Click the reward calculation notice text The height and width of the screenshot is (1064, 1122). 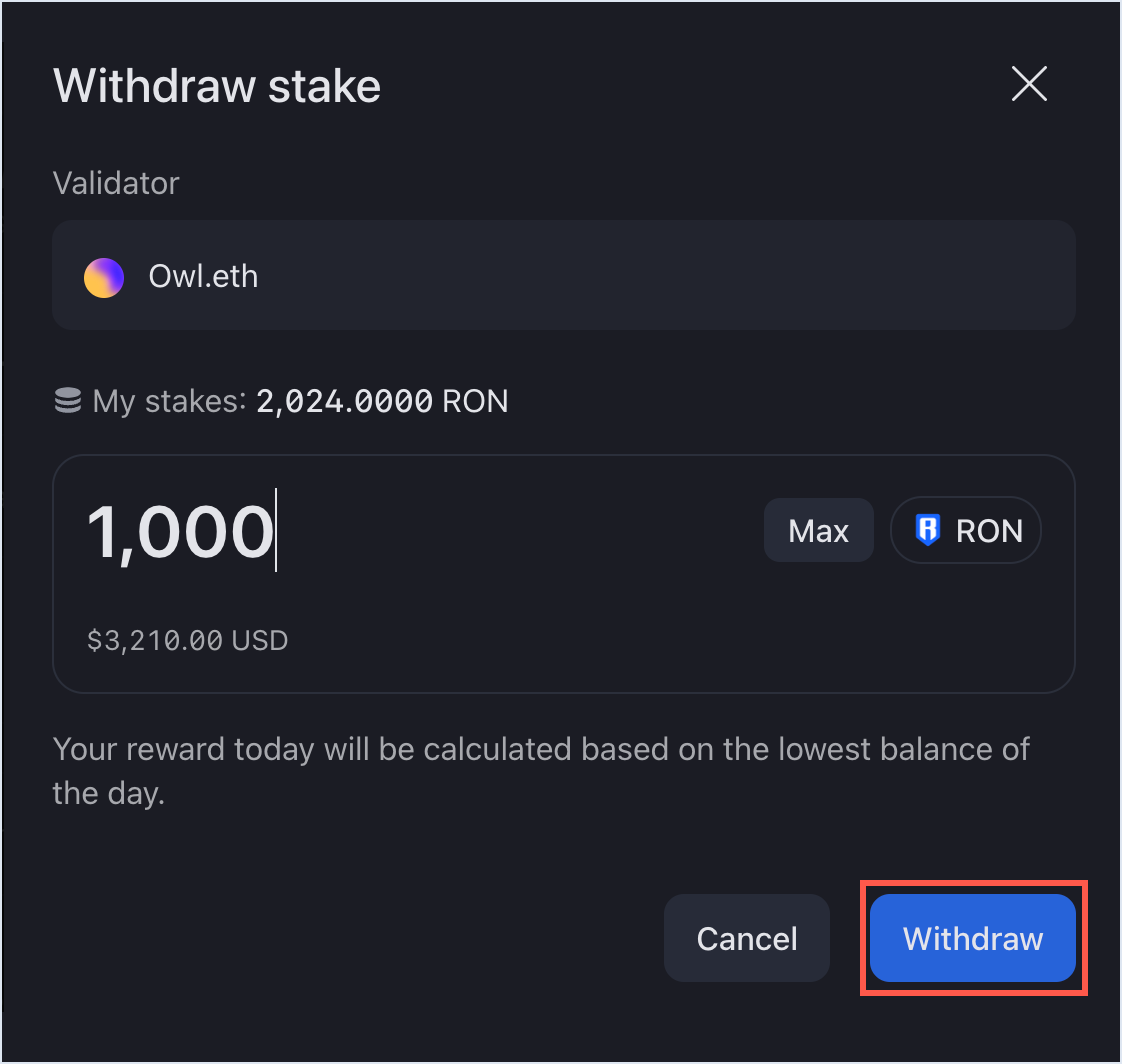540,772
